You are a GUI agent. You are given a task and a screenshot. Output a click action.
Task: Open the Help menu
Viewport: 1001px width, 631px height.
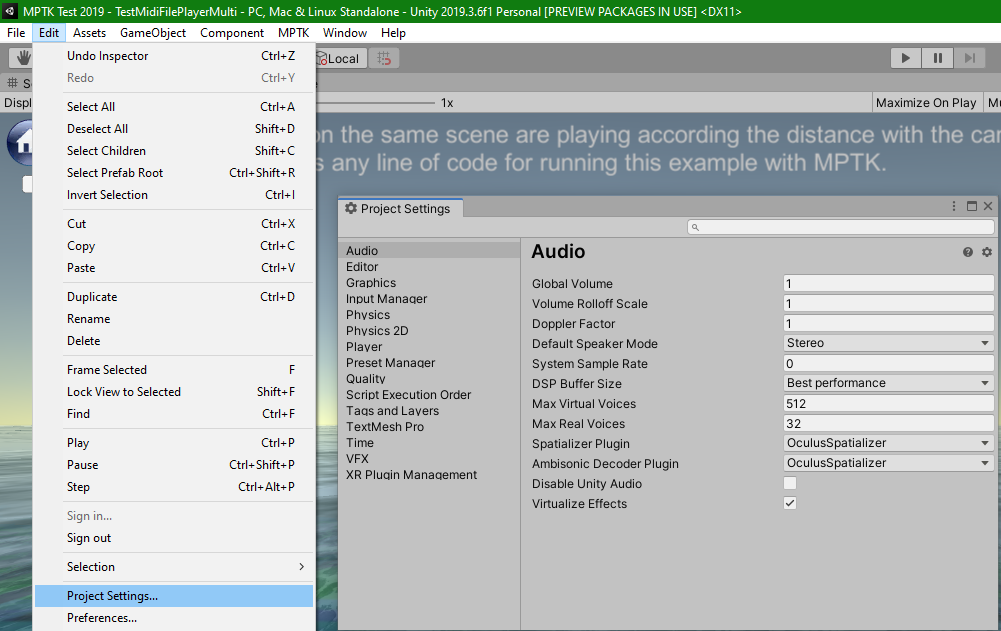click(393, 33)
